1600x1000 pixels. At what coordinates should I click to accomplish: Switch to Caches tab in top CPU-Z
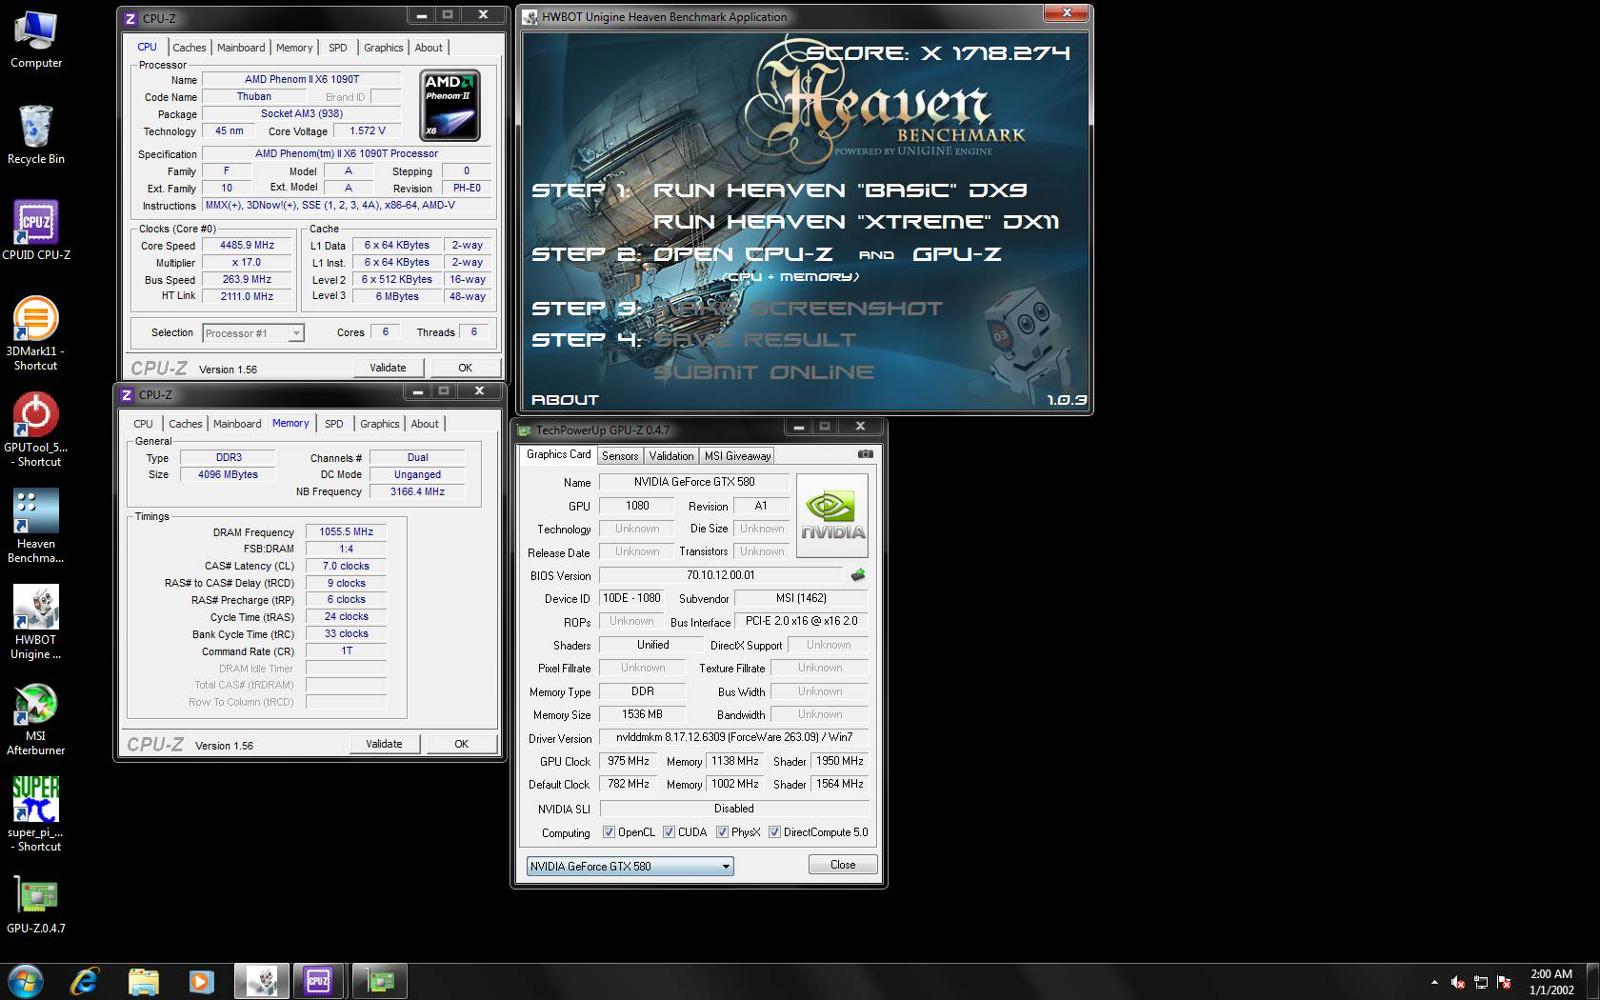(189, 47)
